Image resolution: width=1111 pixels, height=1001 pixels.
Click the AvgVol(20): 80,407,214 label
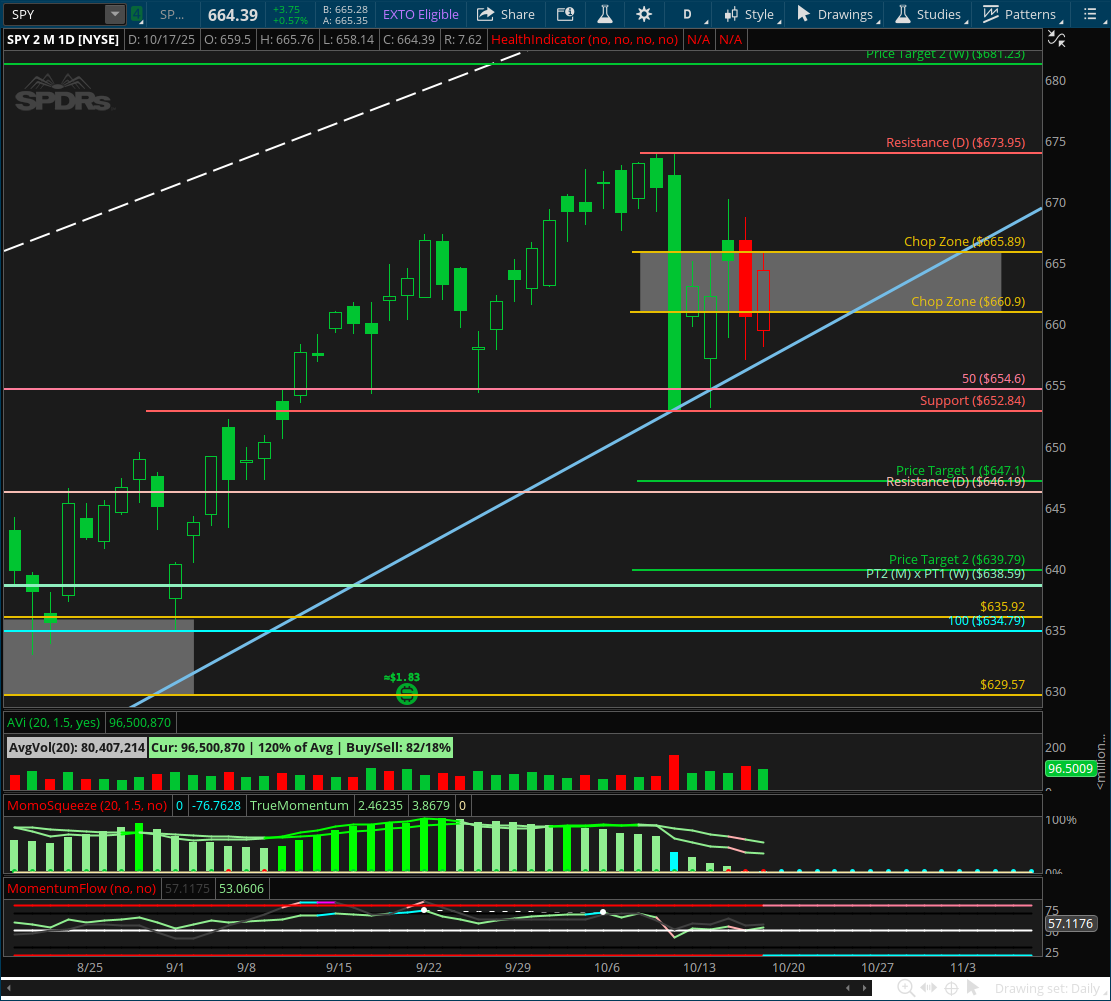click(x=77, y=747)
